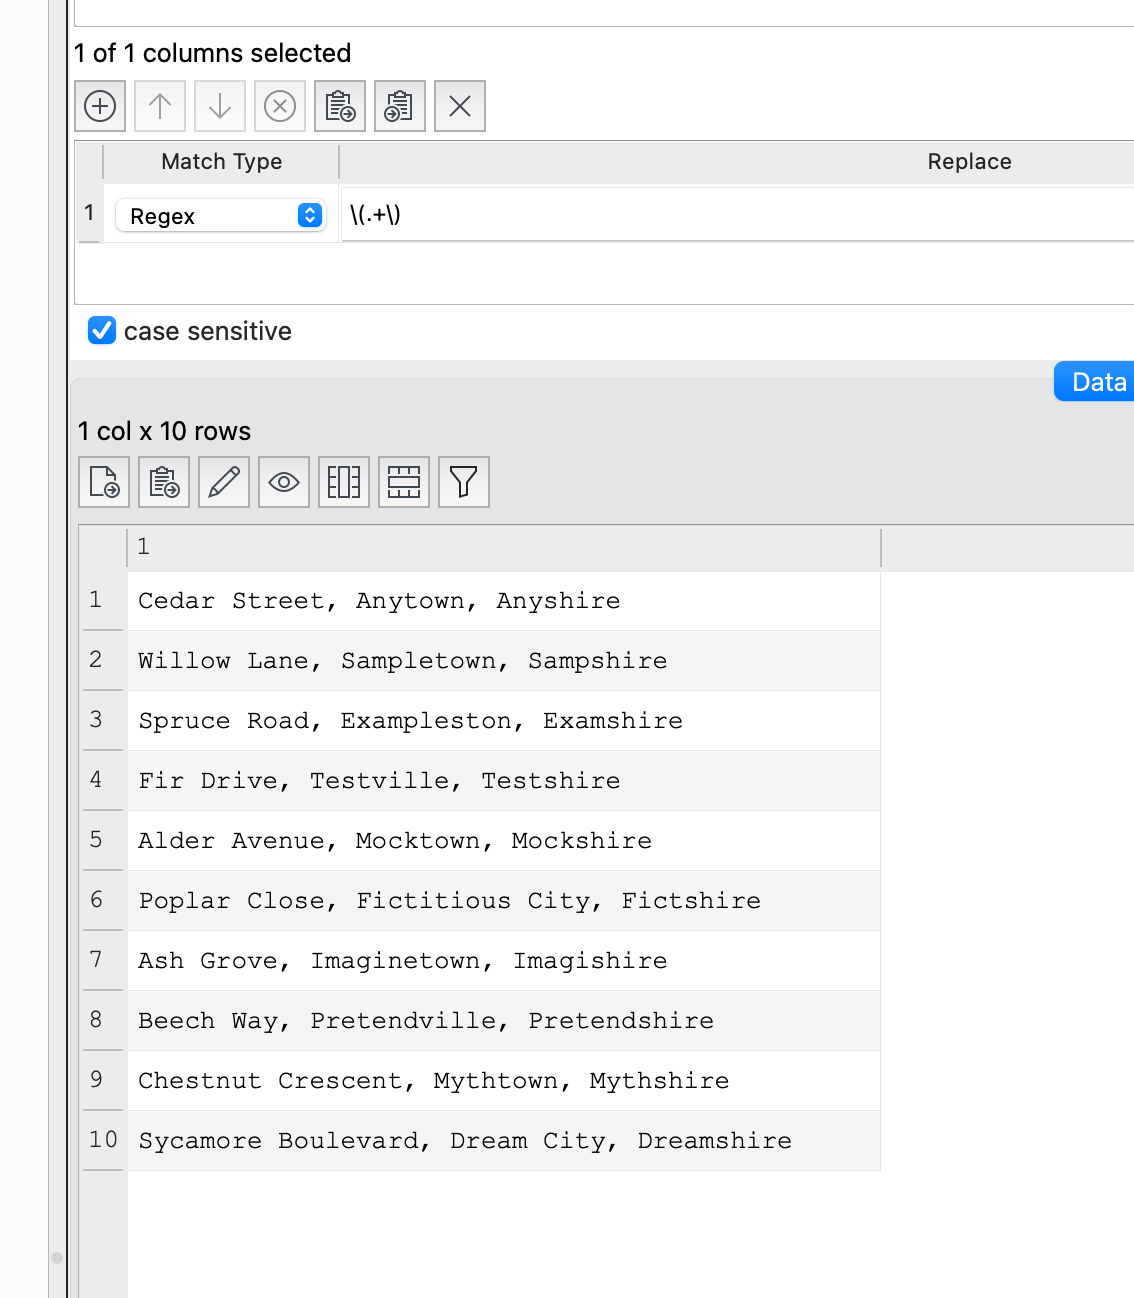Uncheck the case sensitive checkbox
This screenshot has height=1298, width=1134.
pyautogui.click(x=102, y=331)
